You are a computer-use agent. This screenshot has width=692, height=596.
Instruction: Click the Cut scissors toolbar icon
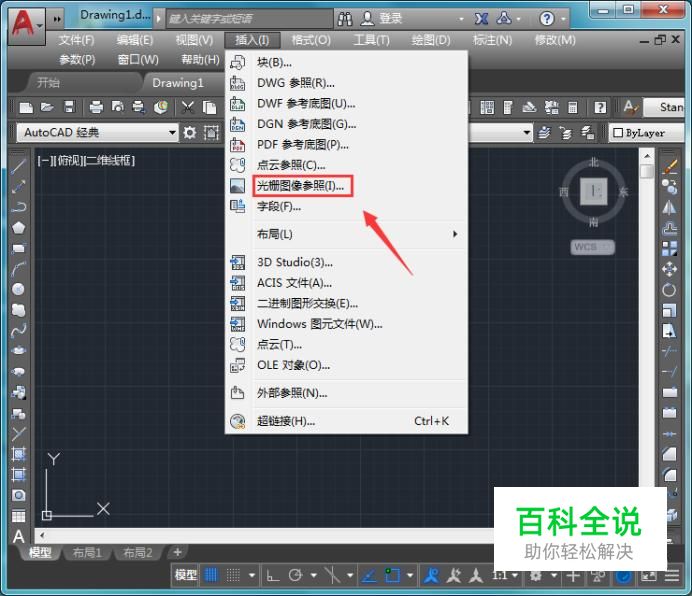188,107
